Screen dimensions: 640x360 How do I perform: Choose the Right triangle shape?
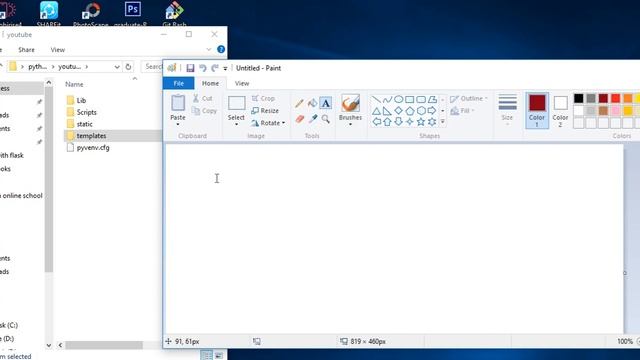tap(387, 111)
